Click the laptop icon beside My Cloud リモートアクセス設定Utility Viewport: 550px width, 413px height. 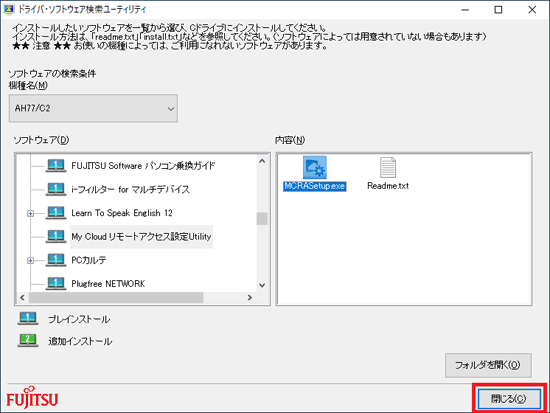tap(56, 236)
